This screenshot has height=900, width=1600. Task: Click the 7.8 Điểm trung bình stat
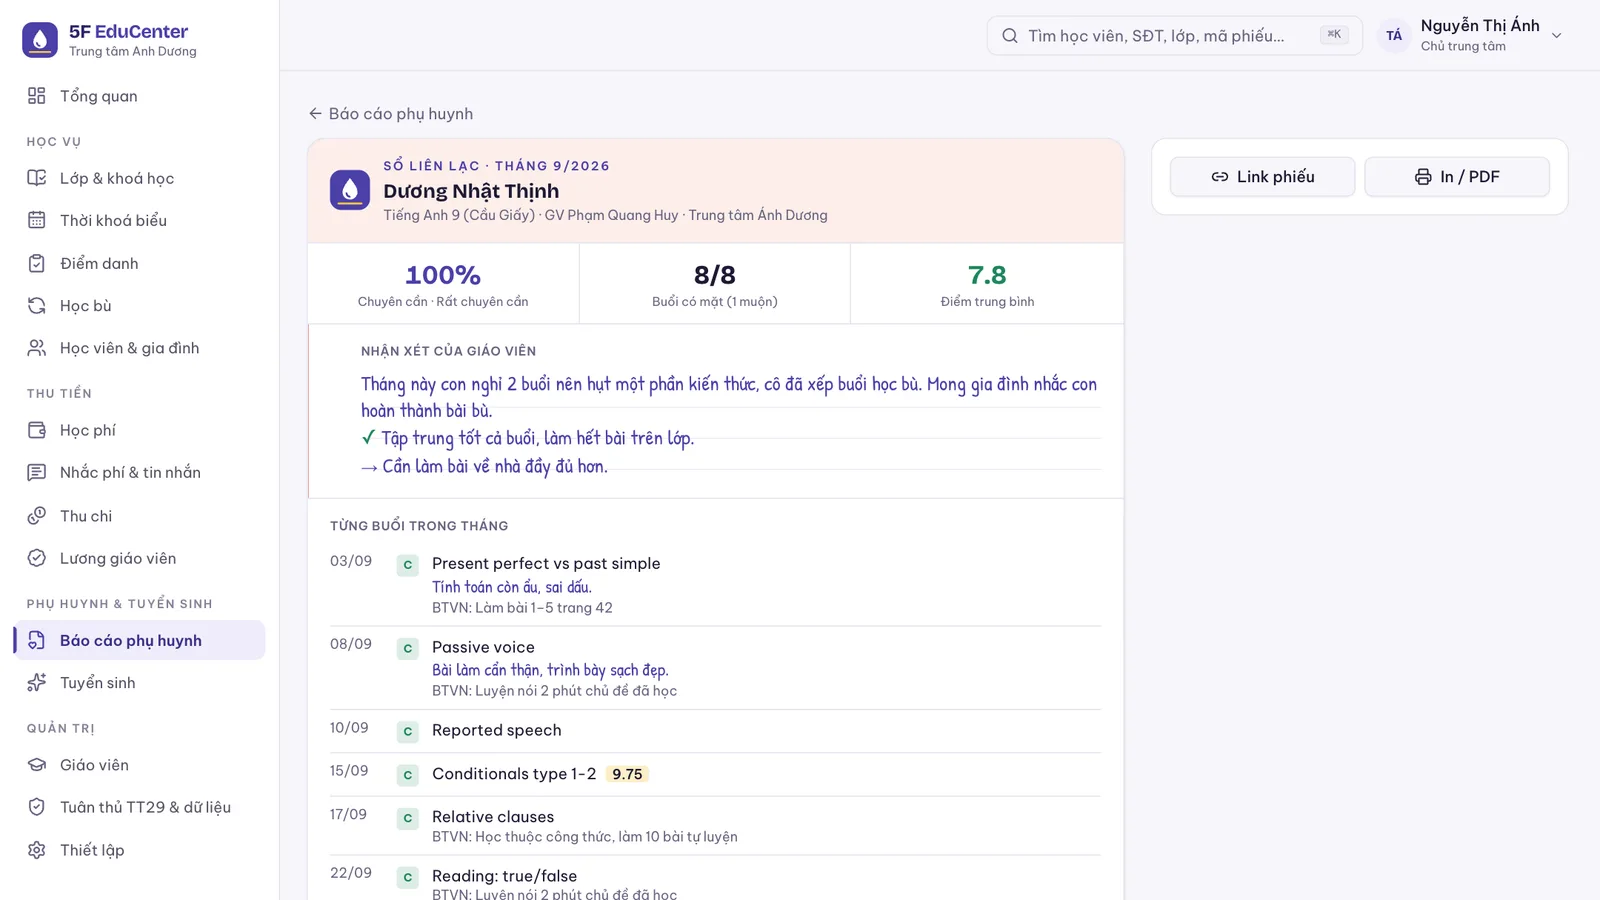tap(987, 284)
